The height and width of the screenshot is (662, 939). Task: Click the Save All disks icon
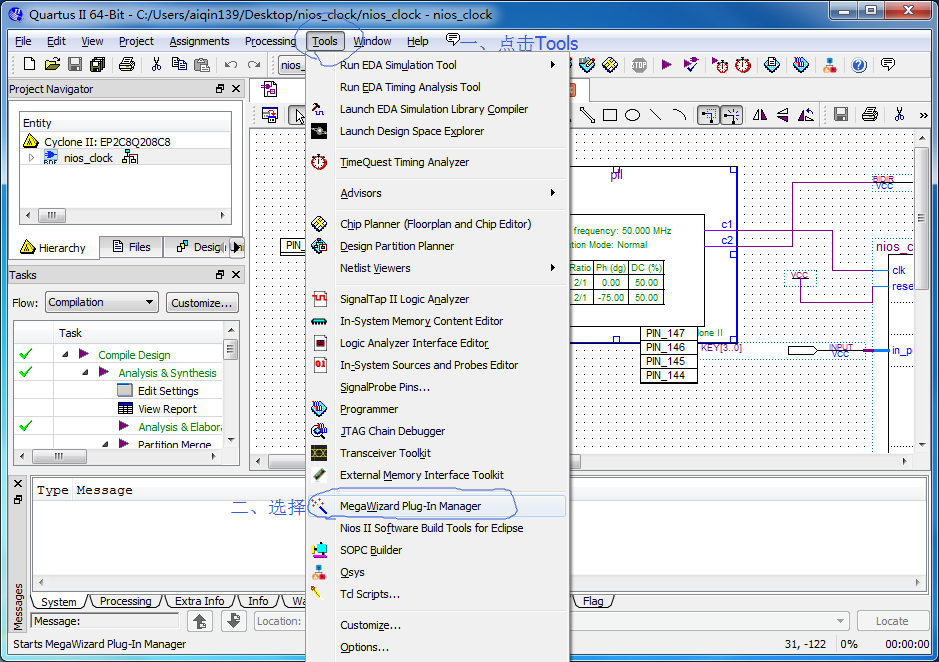(x=98, y=64)
